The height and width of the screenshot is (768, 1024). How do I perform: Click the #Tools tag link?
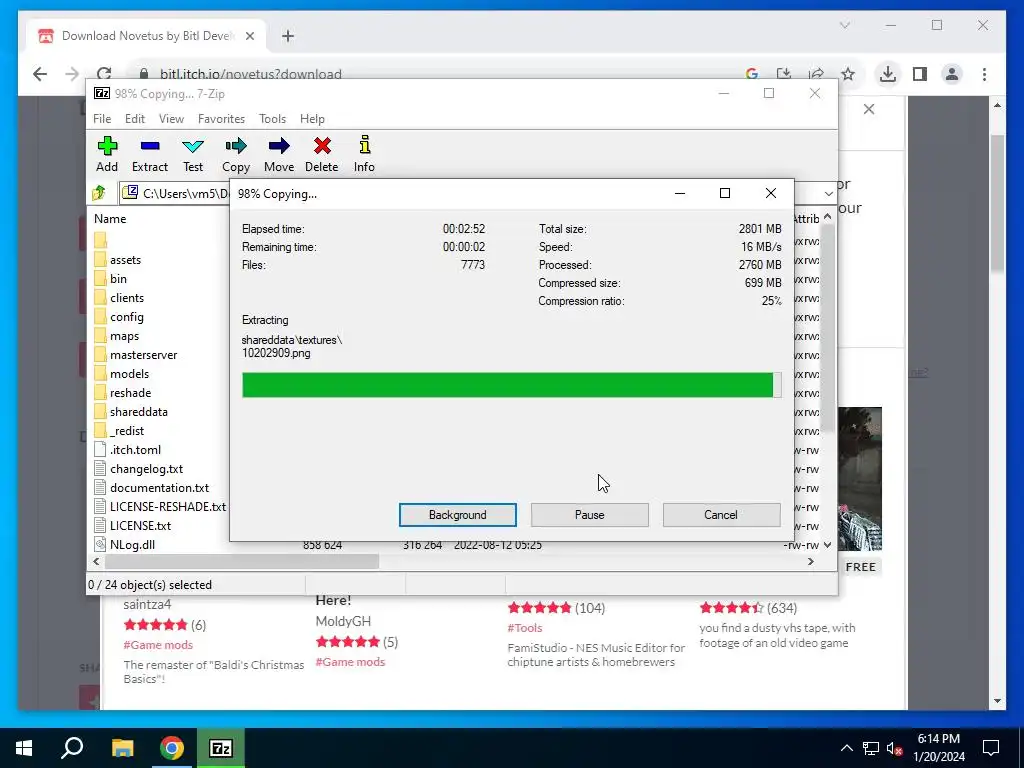pyautogui.click(x=525, y=628)
